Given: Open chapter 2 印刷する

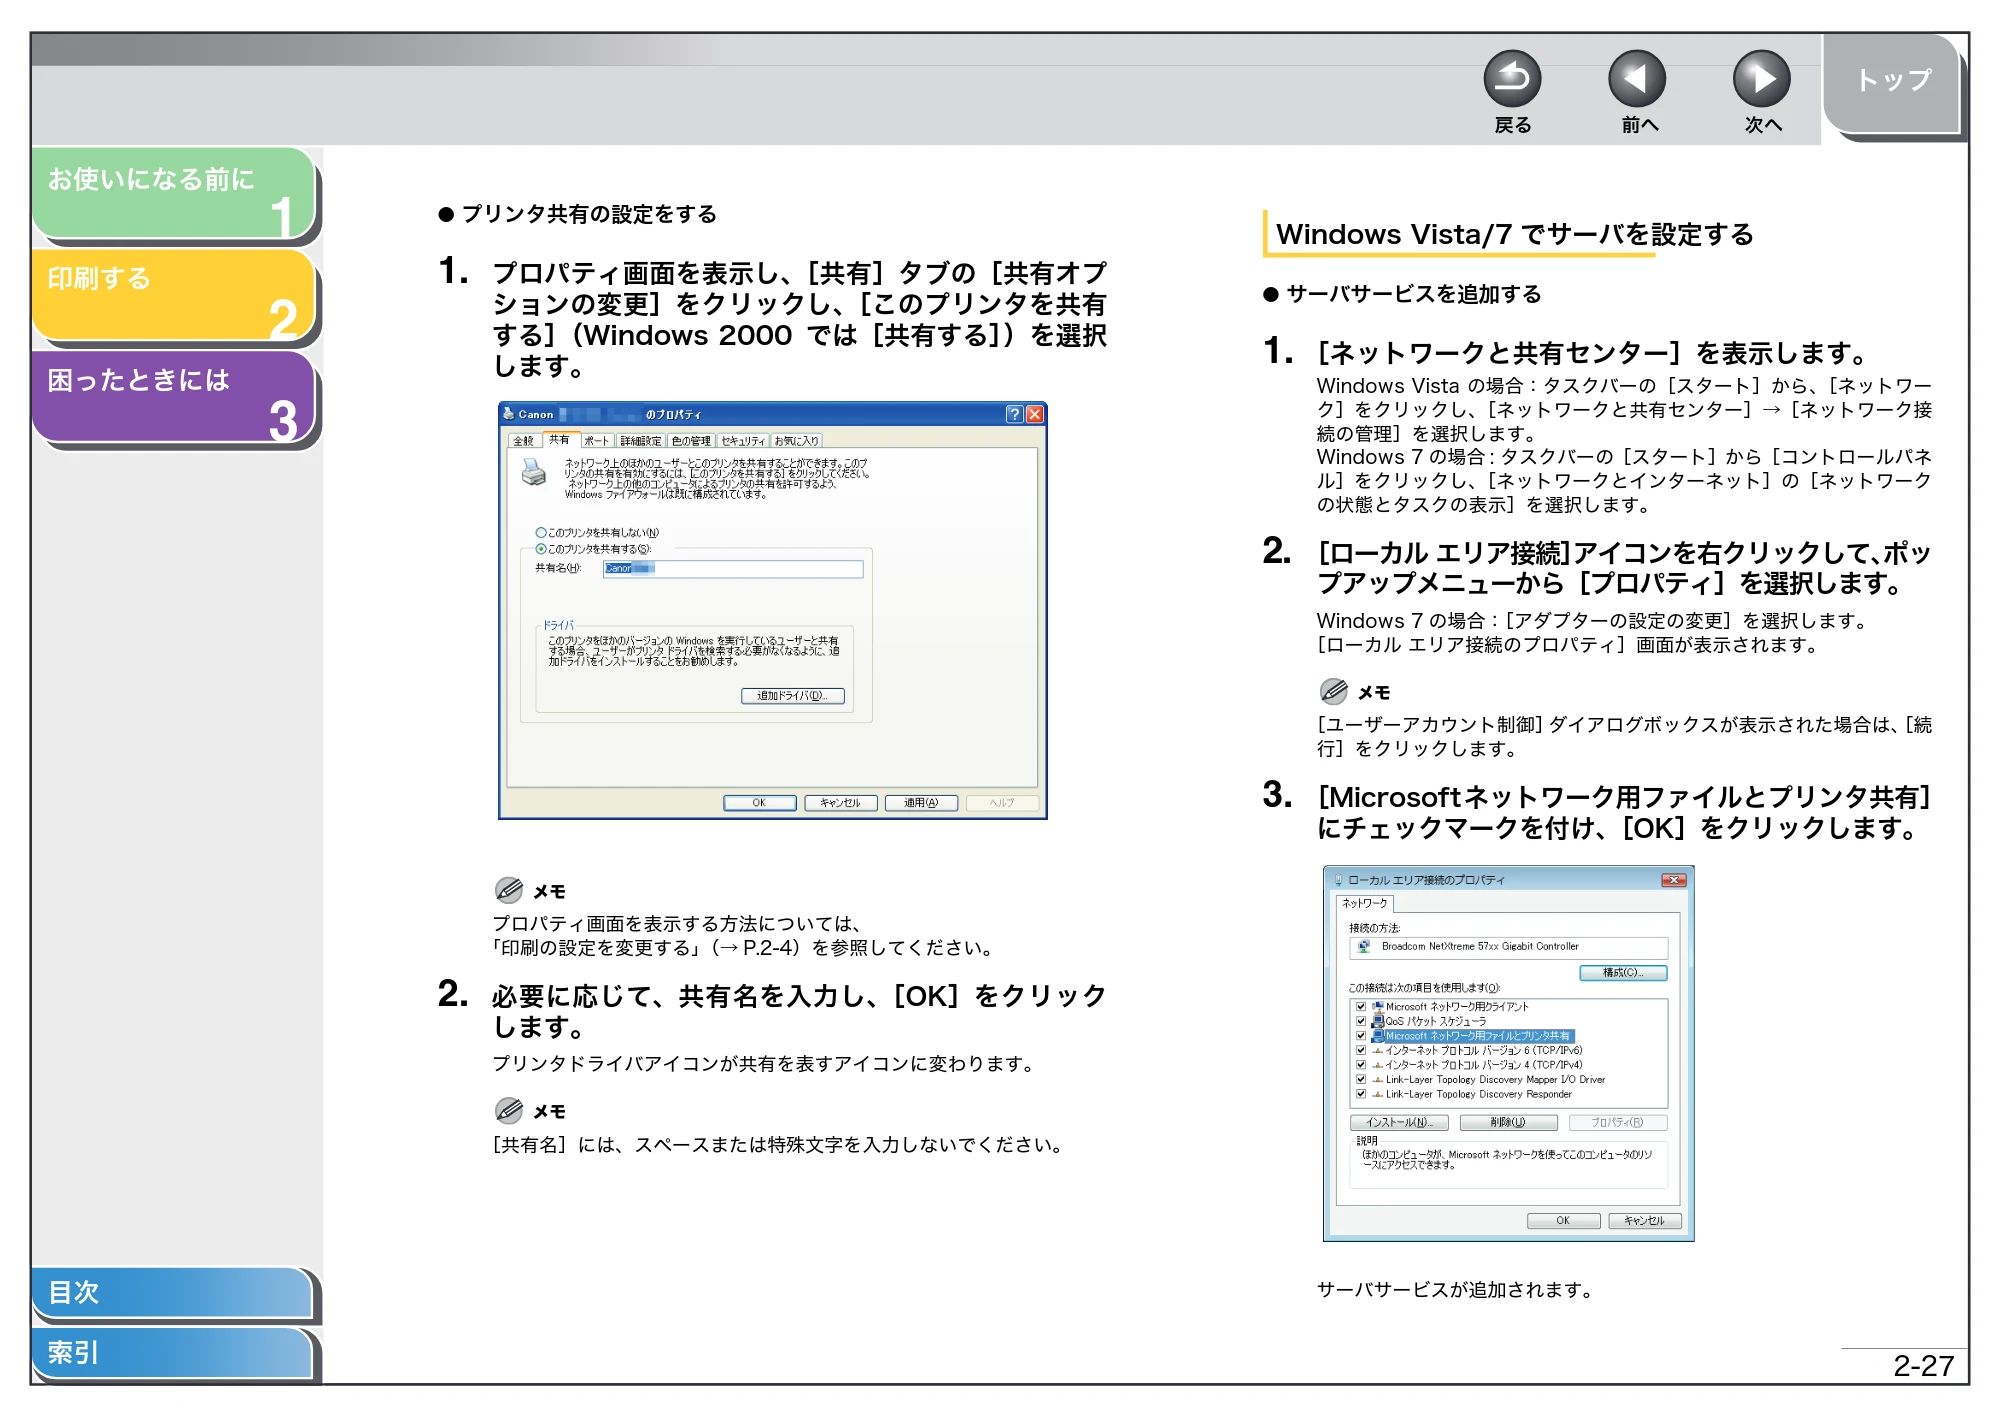Looking at the screenshot, I should [174, 294].
